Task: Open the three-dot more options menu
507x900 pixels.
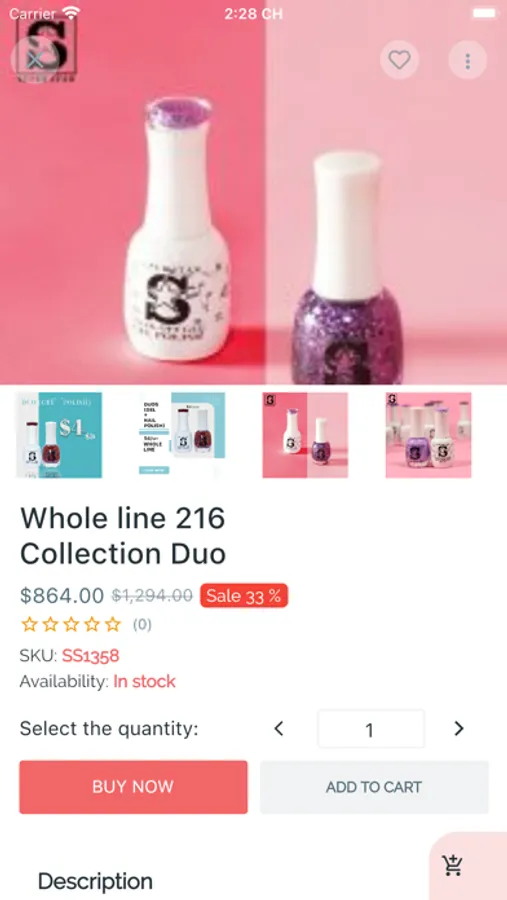Action: (x=467, y=60)
